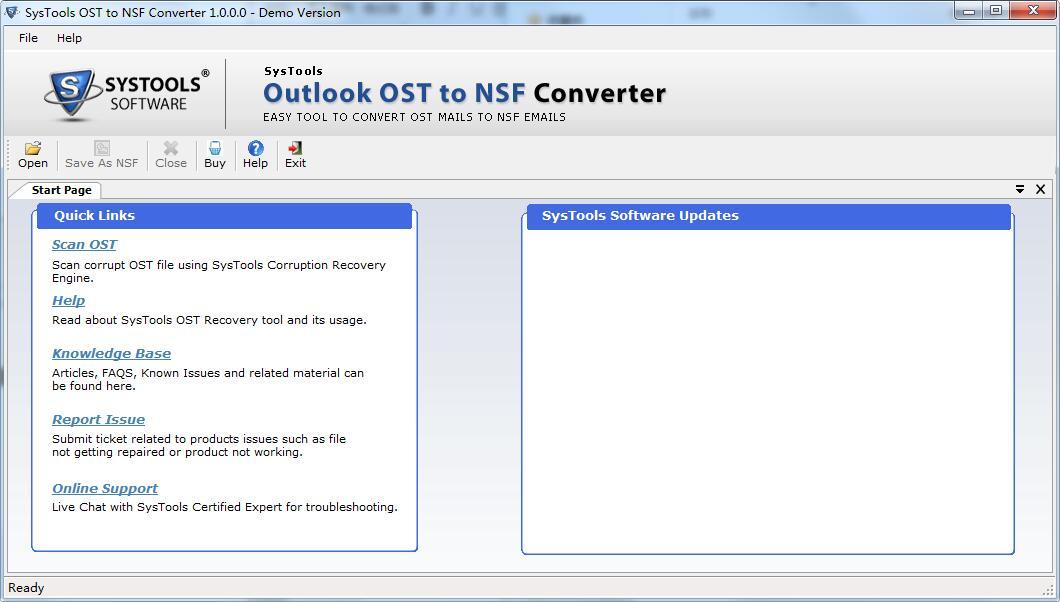Launch Online Support live chat link
The width and height of the screenshot is (1060, 602).
105,489
